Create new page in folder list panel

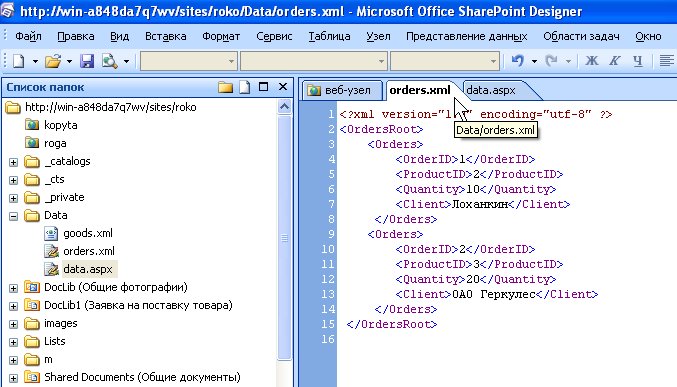click(x=245, y=87)
